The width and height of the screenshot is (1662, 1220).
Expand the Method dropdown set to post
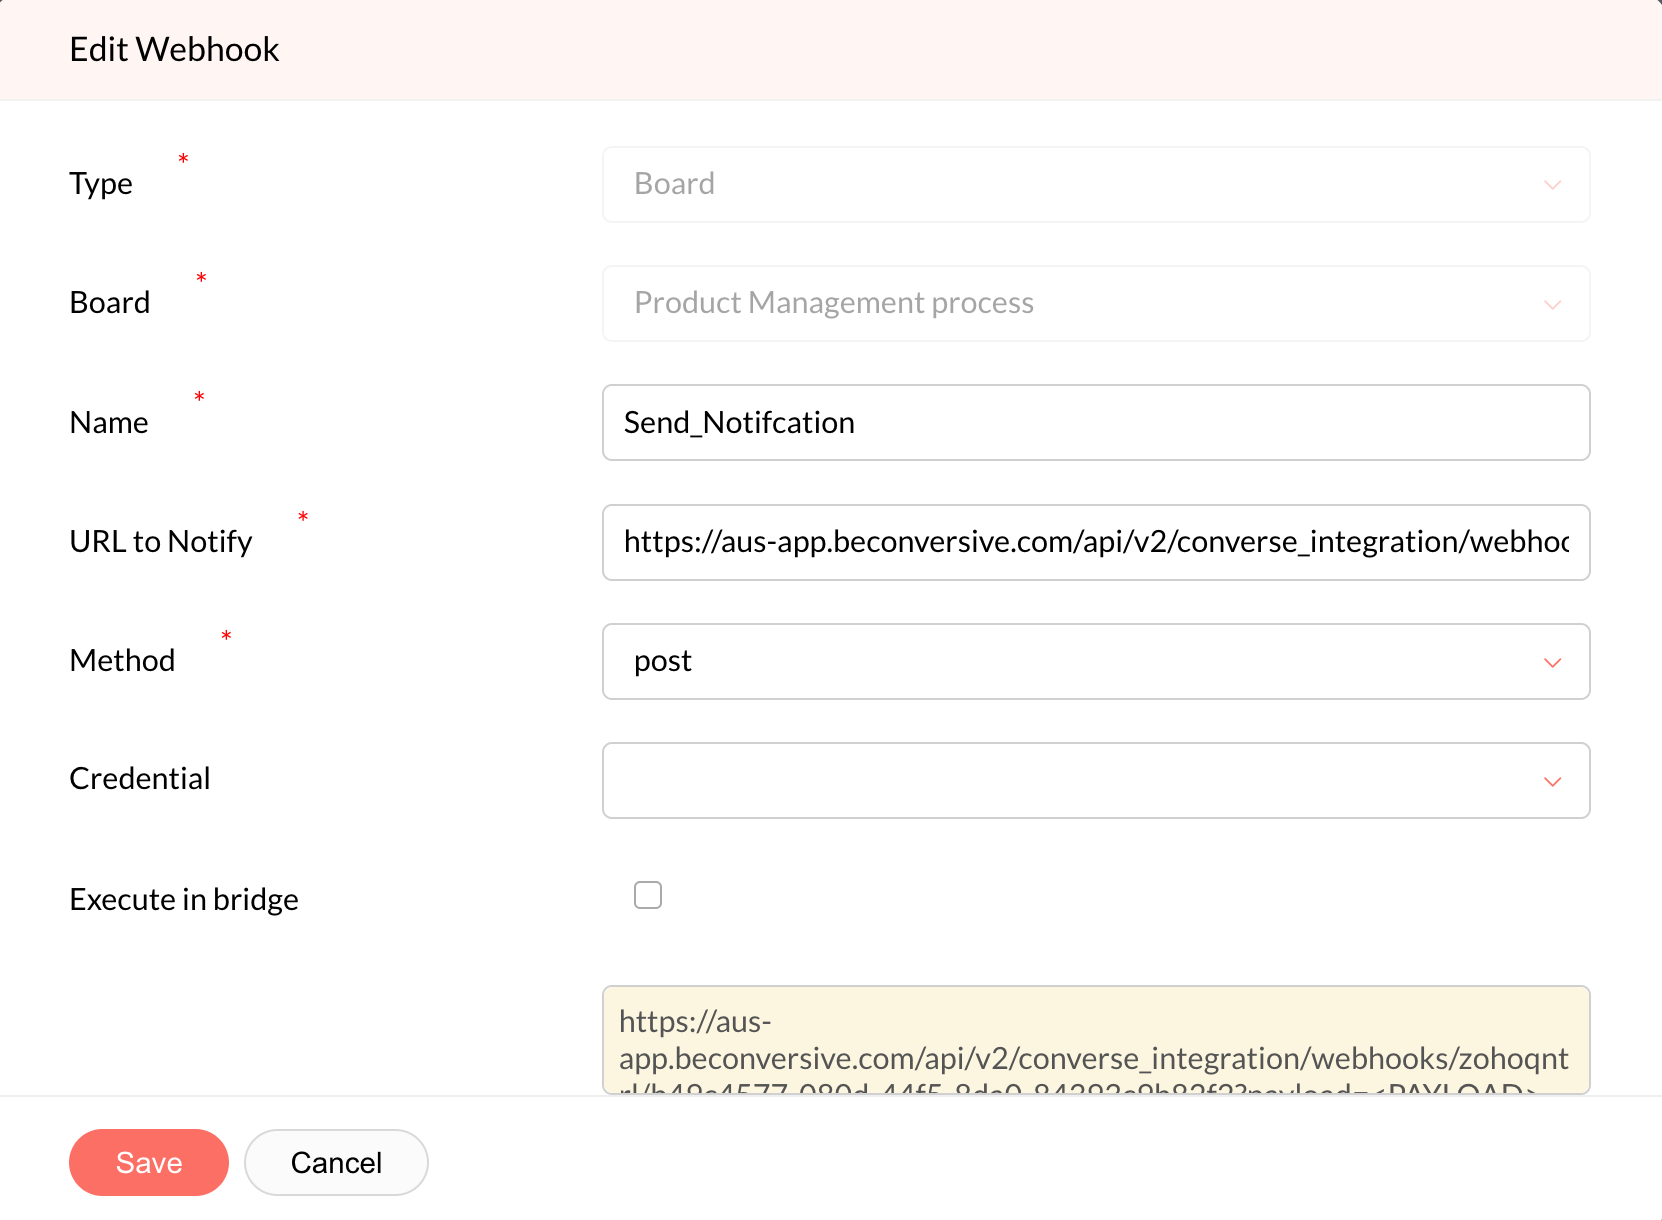pos(1096,662)
